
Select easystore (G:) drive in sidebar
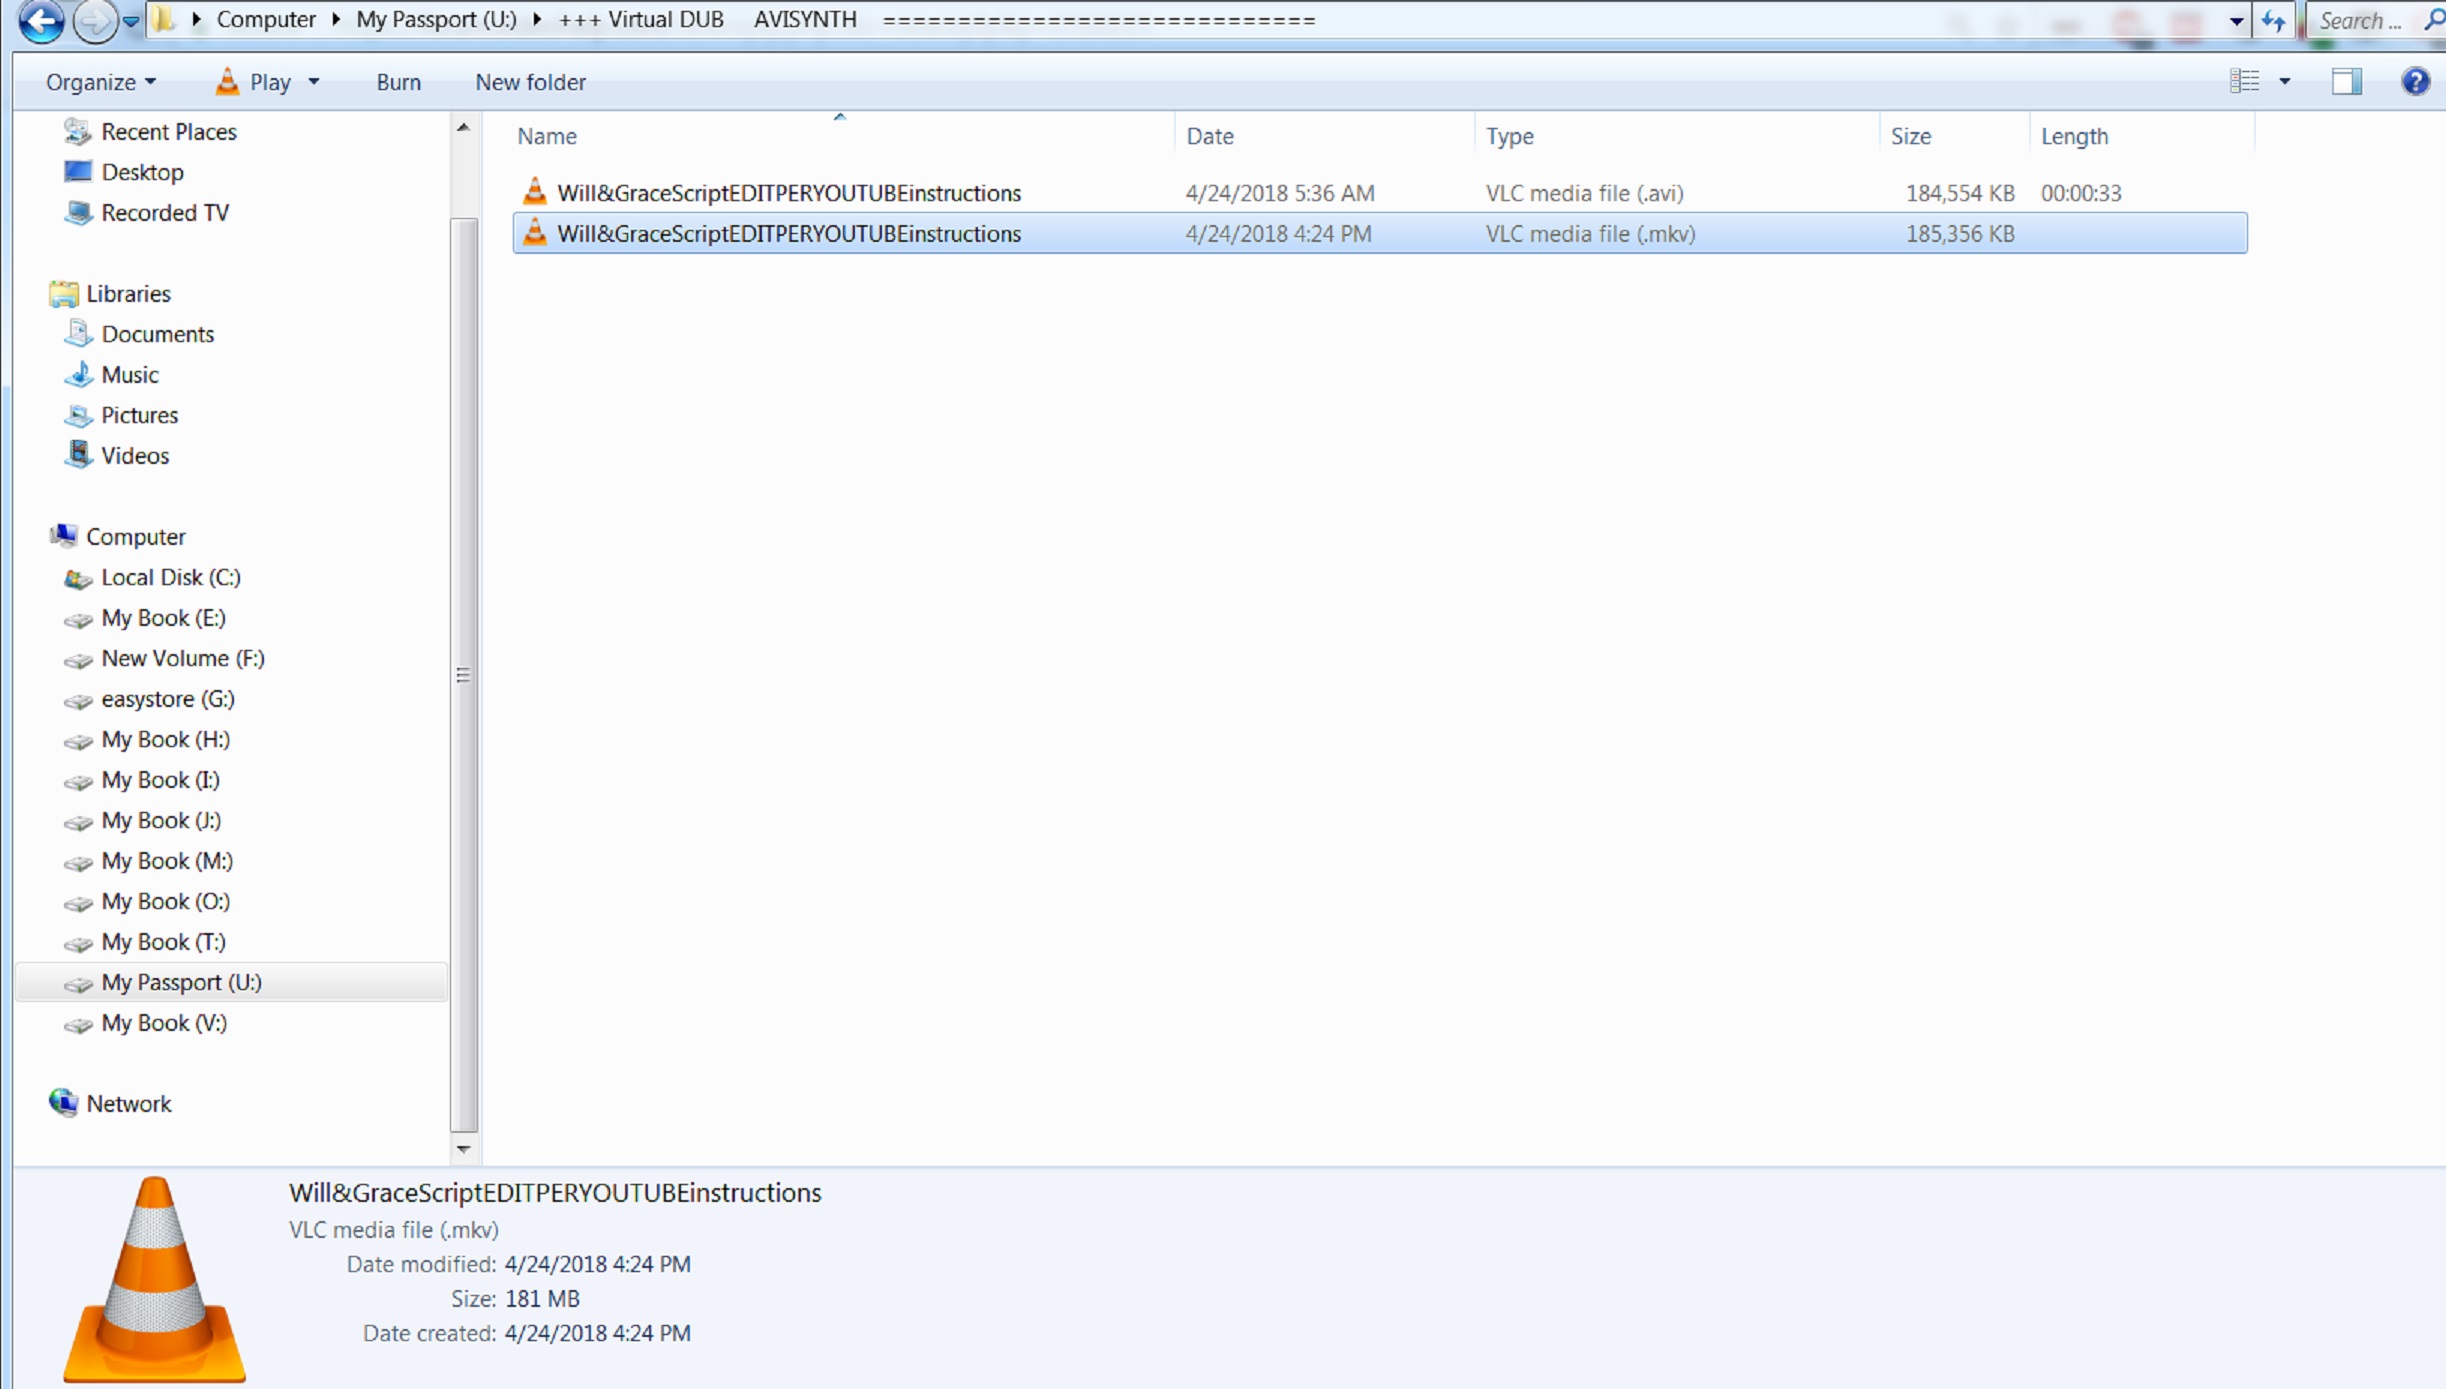tap(167, 699)
